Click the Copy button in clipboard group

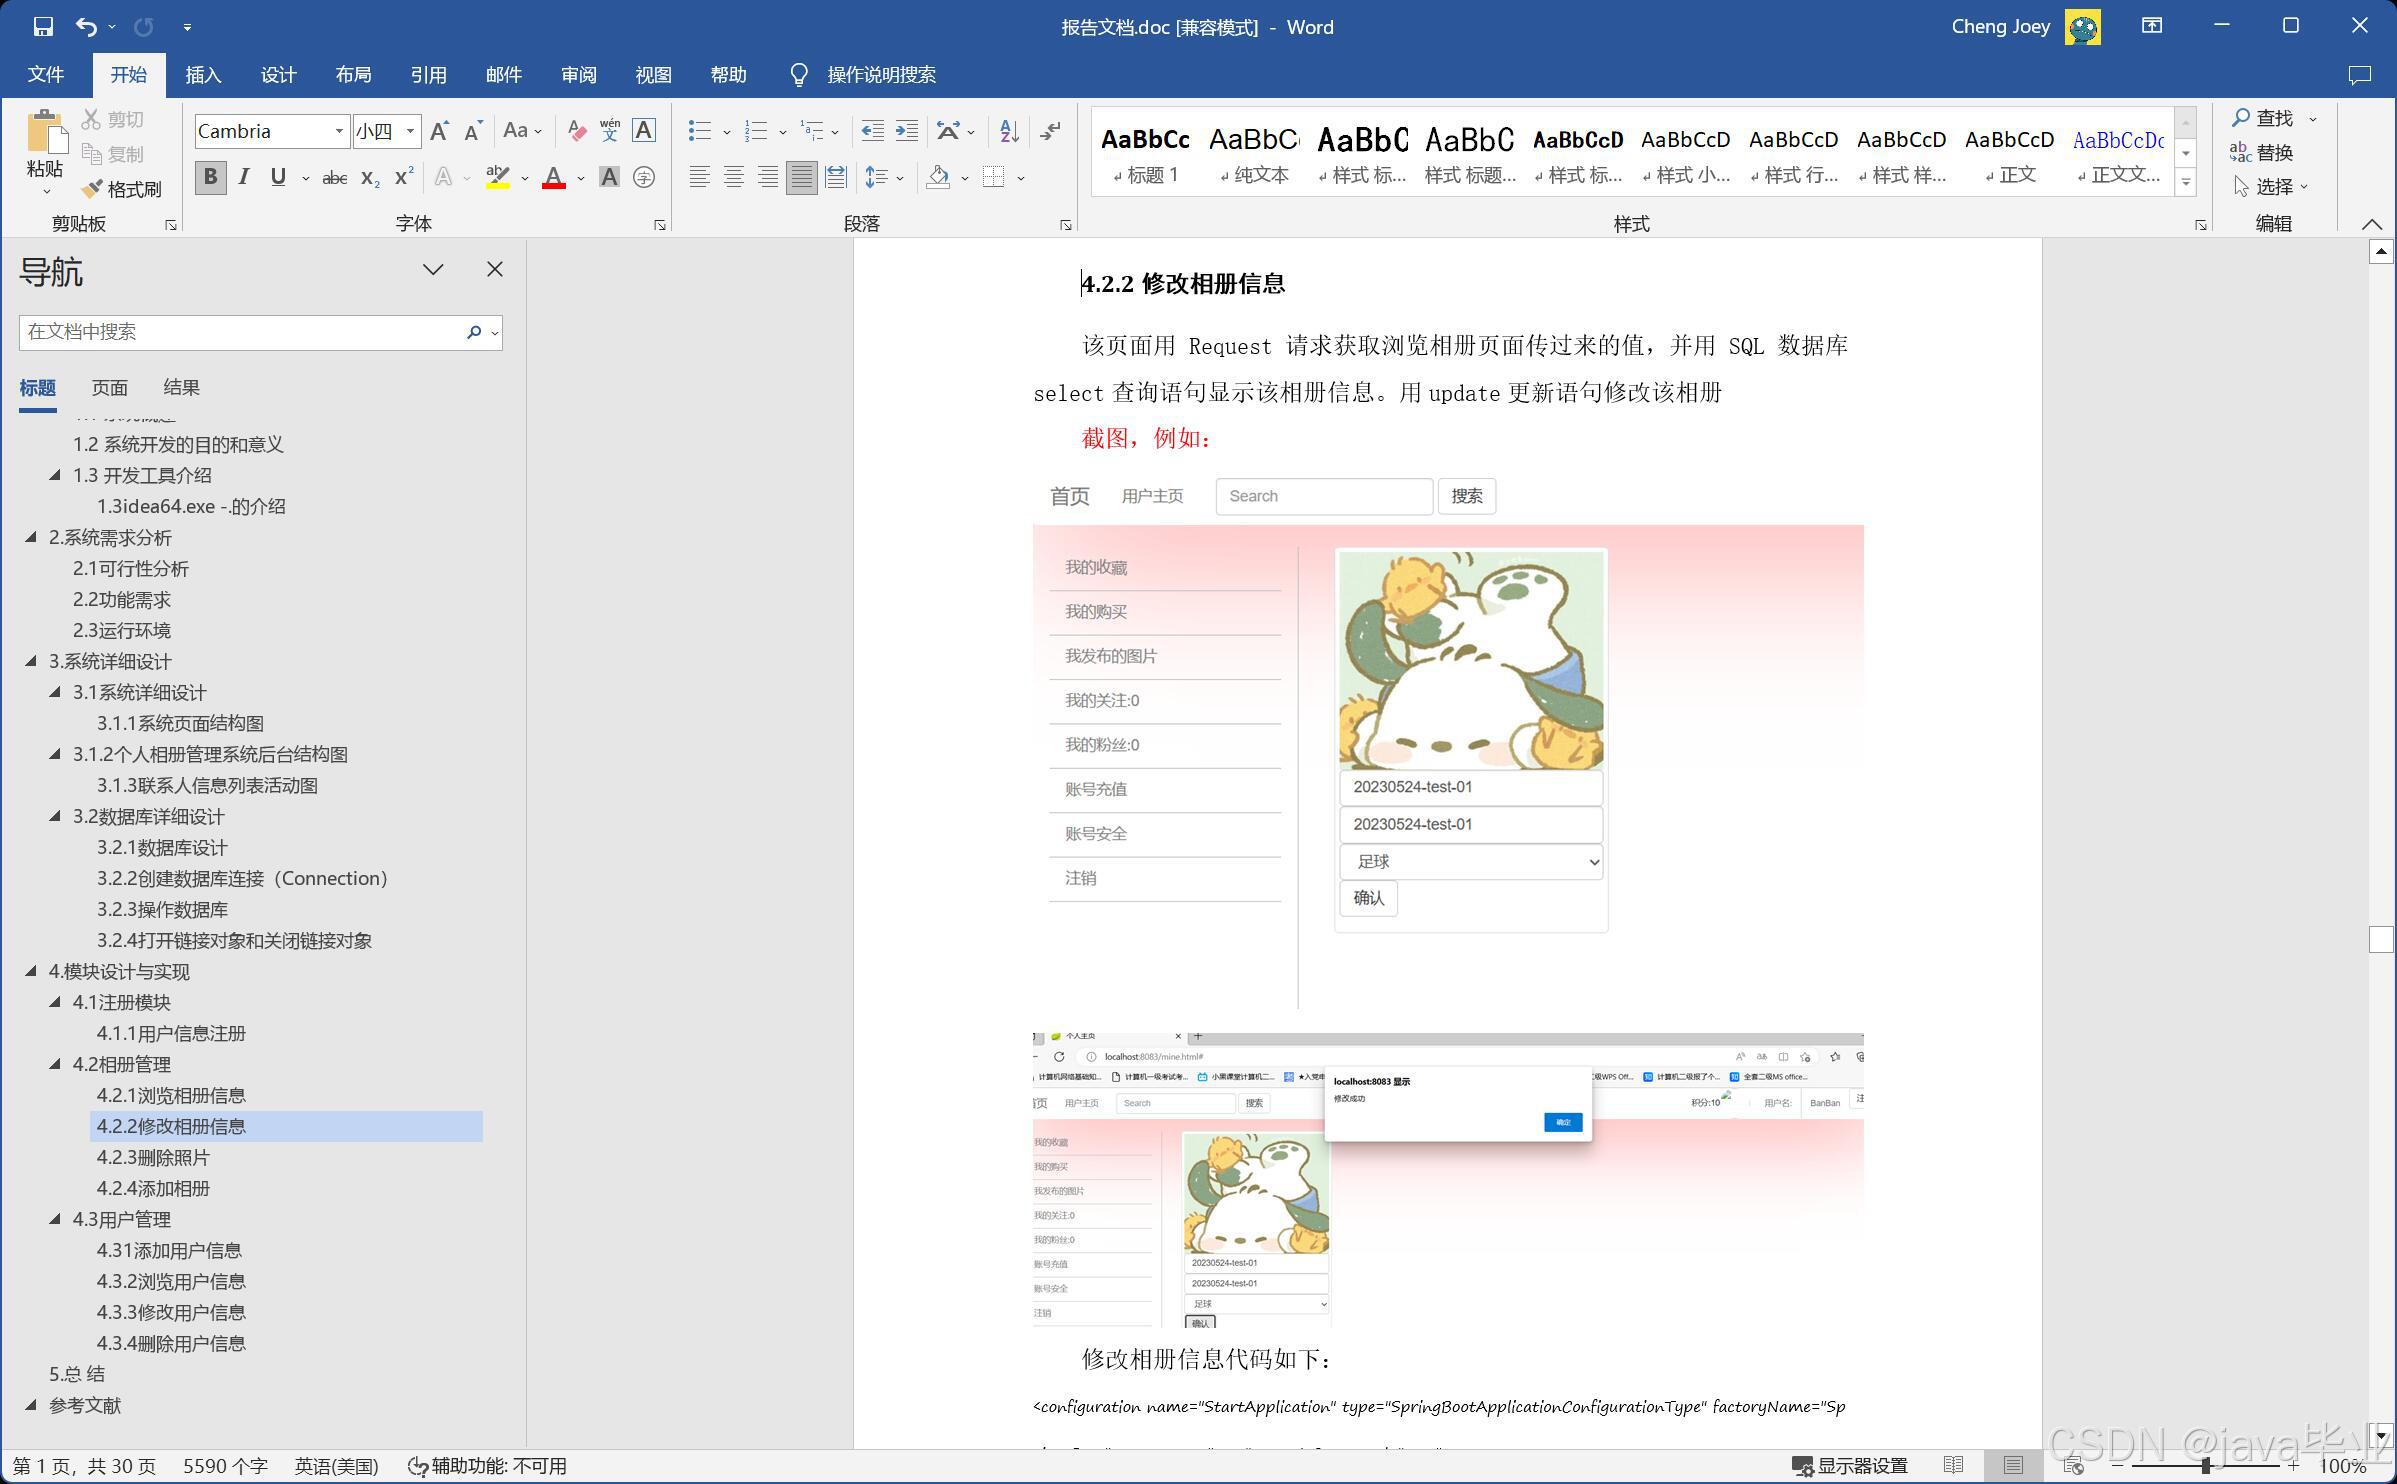pyautogui.click(x=112, y=154)
